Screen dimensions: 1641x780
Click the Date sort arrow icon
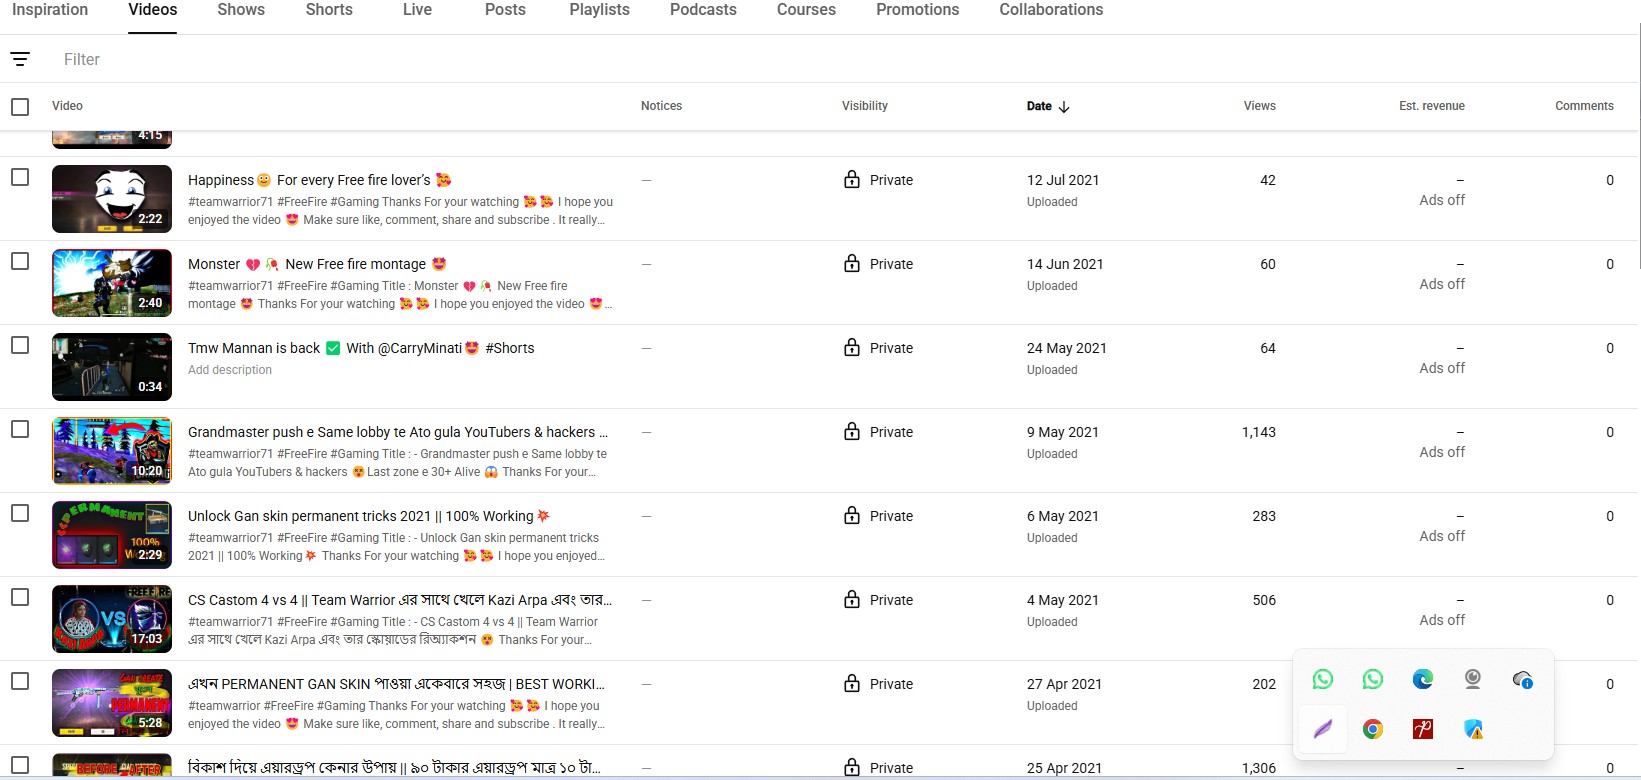(1064, 107)
